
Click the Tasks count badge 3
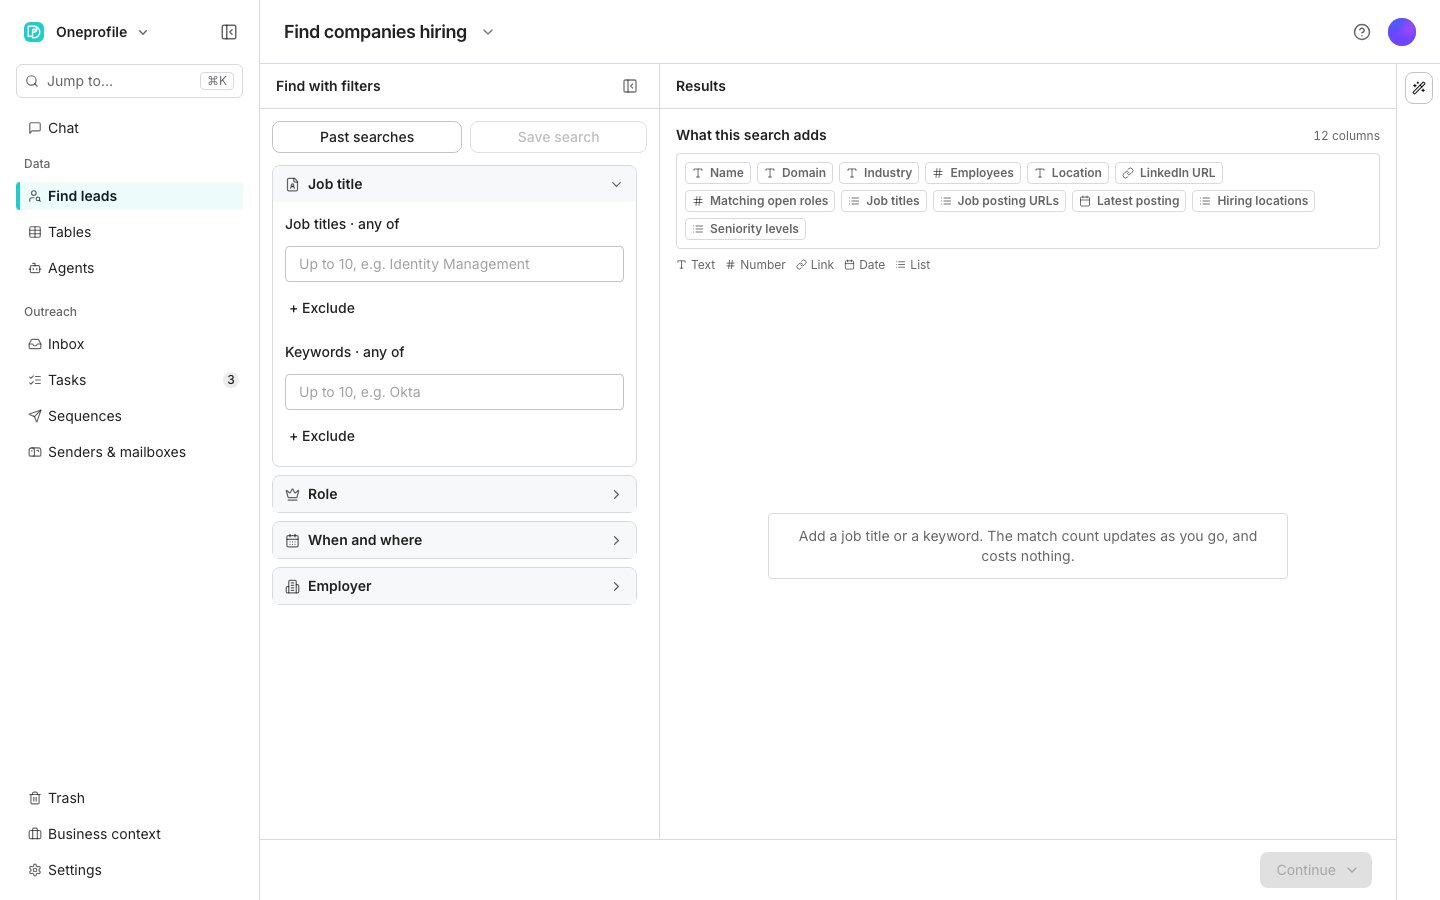(x=231, y=380)
